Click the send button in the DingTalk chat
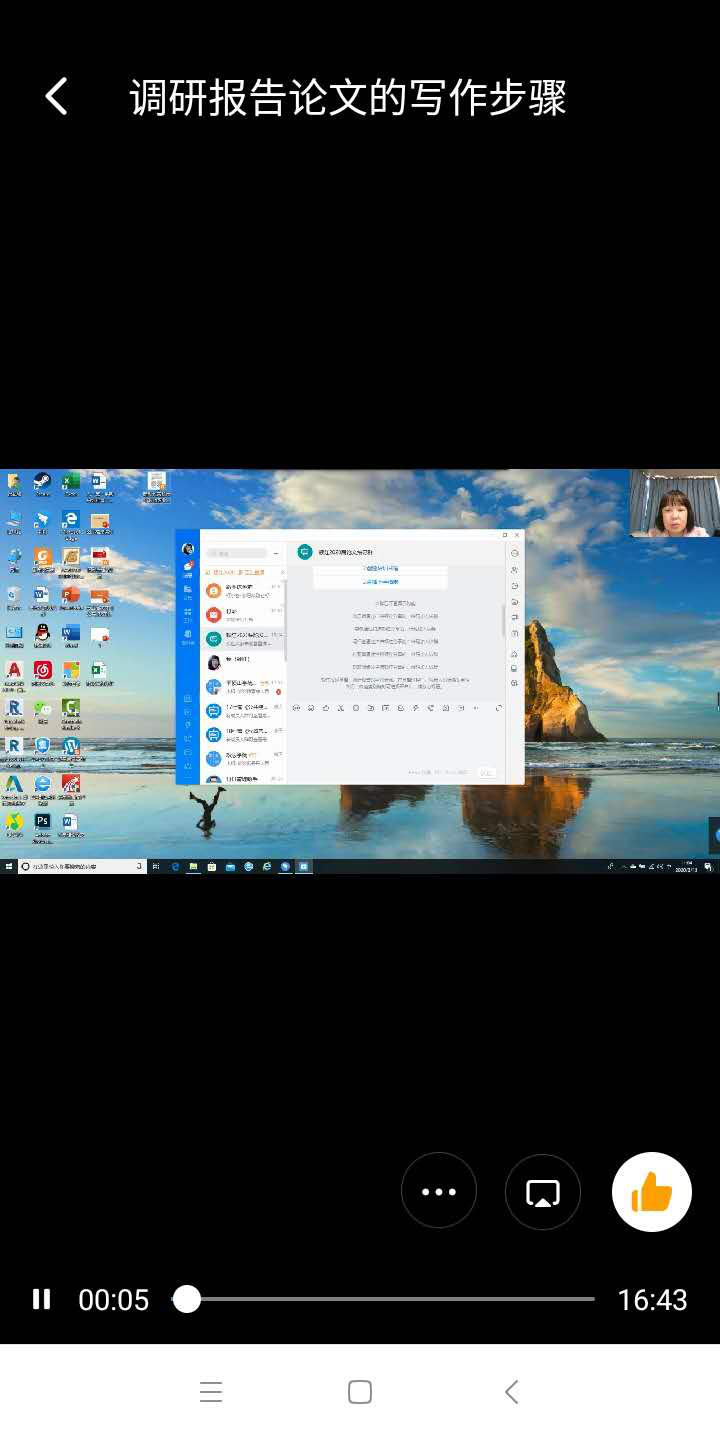The width and height of the screenshot is (720, 1440). point(486,773)
